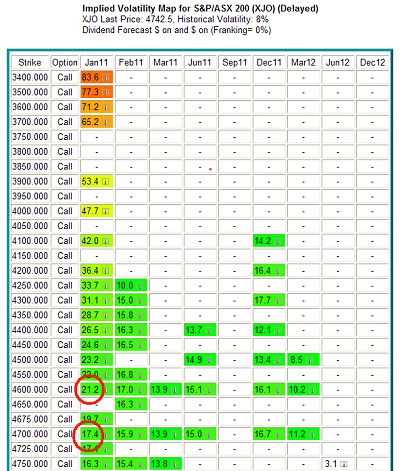Show details icon beside 47.7
The image size is (400, 471).
pos(106,211)
